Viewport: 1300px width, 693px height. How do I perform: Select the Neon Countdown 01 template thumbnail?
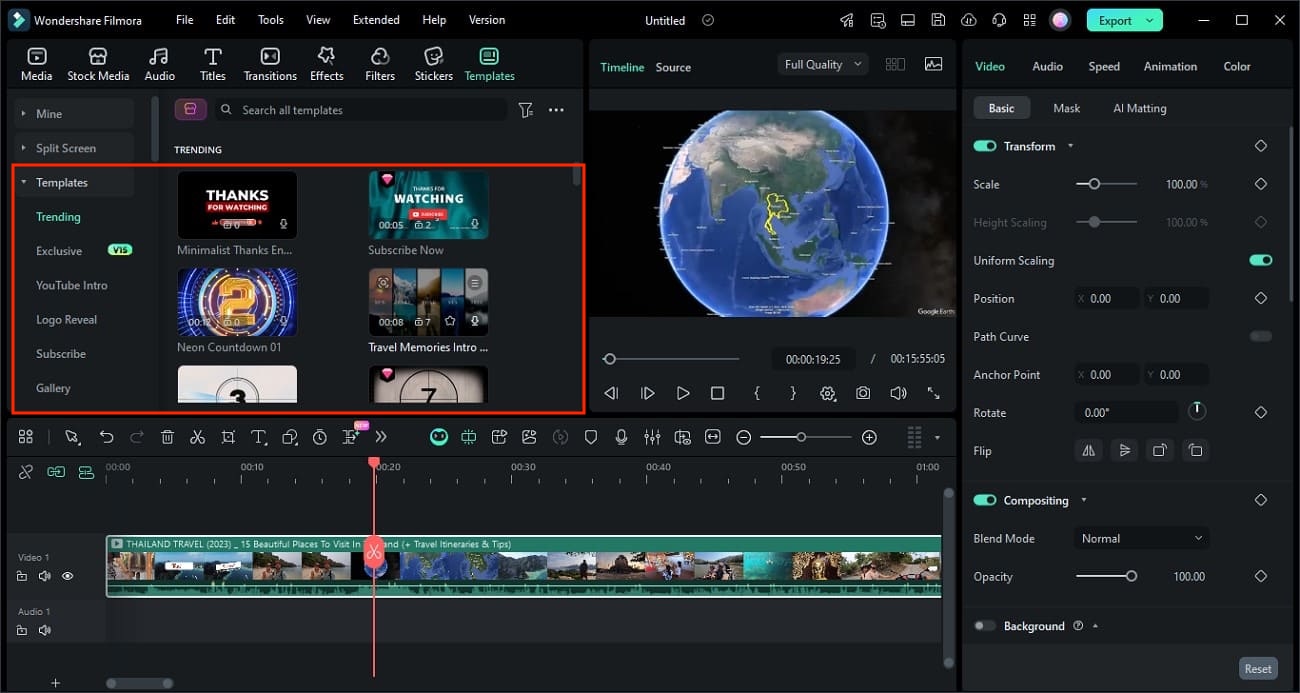pos(237,301)
